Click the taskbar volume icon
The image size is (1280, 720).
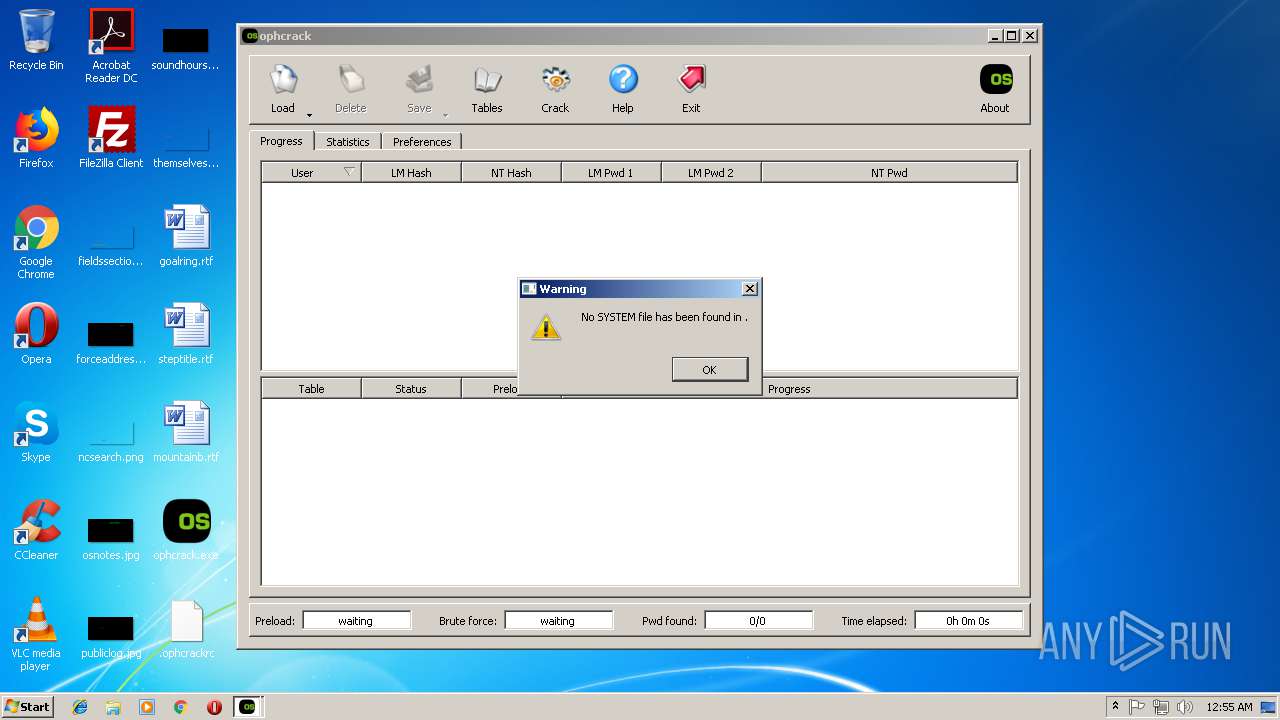[x=1185, y=707]
